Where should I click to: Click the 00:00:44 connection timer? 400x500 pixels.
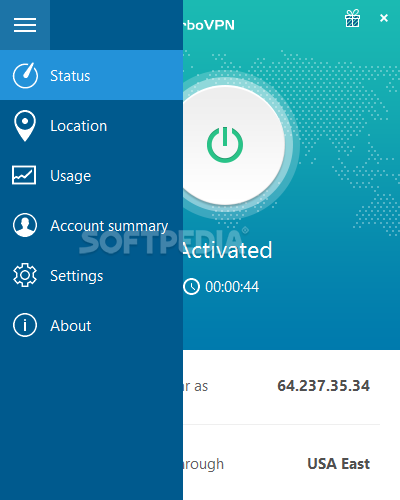(232, 287)
